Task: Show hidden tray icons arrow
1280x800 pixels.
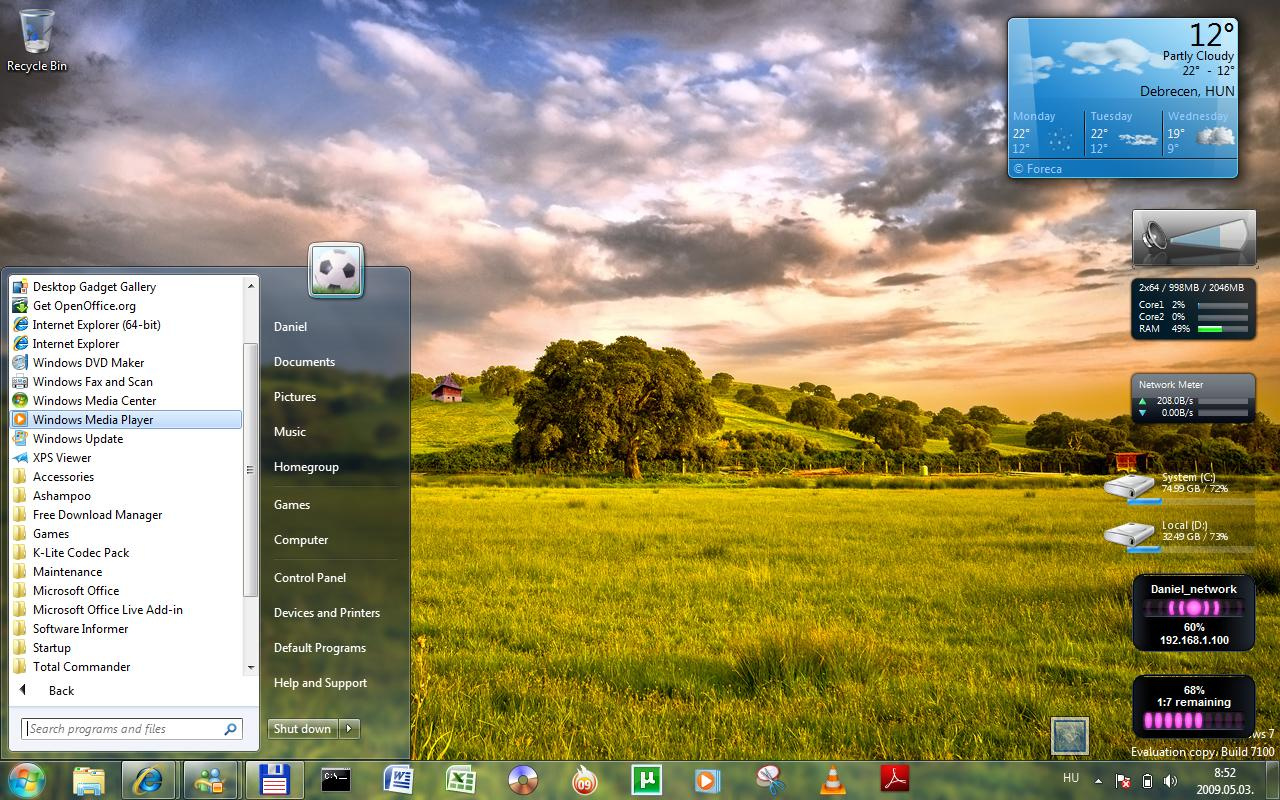Action: (x=1098, y=780)
